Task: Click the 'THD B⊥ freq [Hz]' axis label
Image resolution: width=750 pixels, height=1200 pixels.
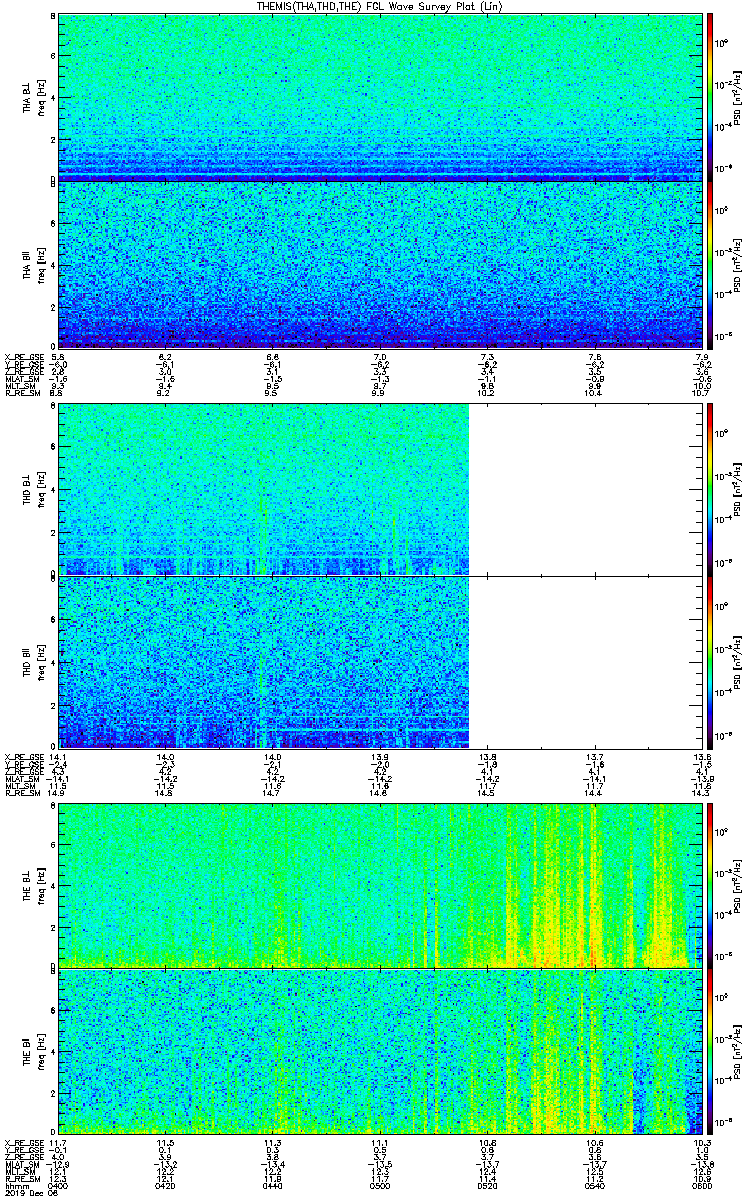Action: point(32,490)
